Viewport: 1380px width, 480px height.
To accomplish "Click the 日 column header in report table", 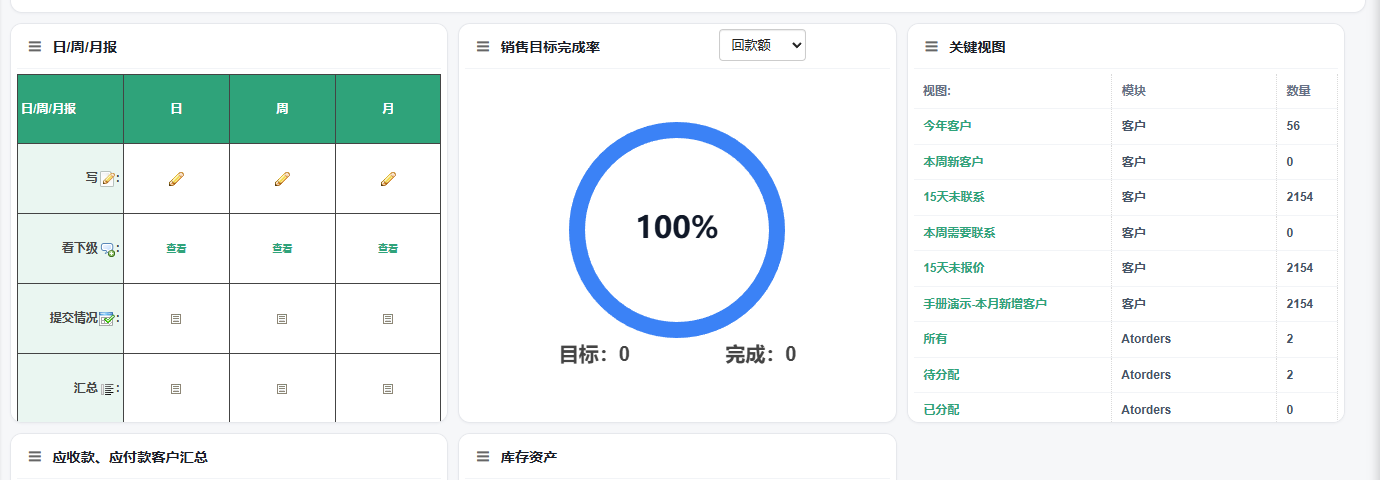I will [x=176, y=109].
